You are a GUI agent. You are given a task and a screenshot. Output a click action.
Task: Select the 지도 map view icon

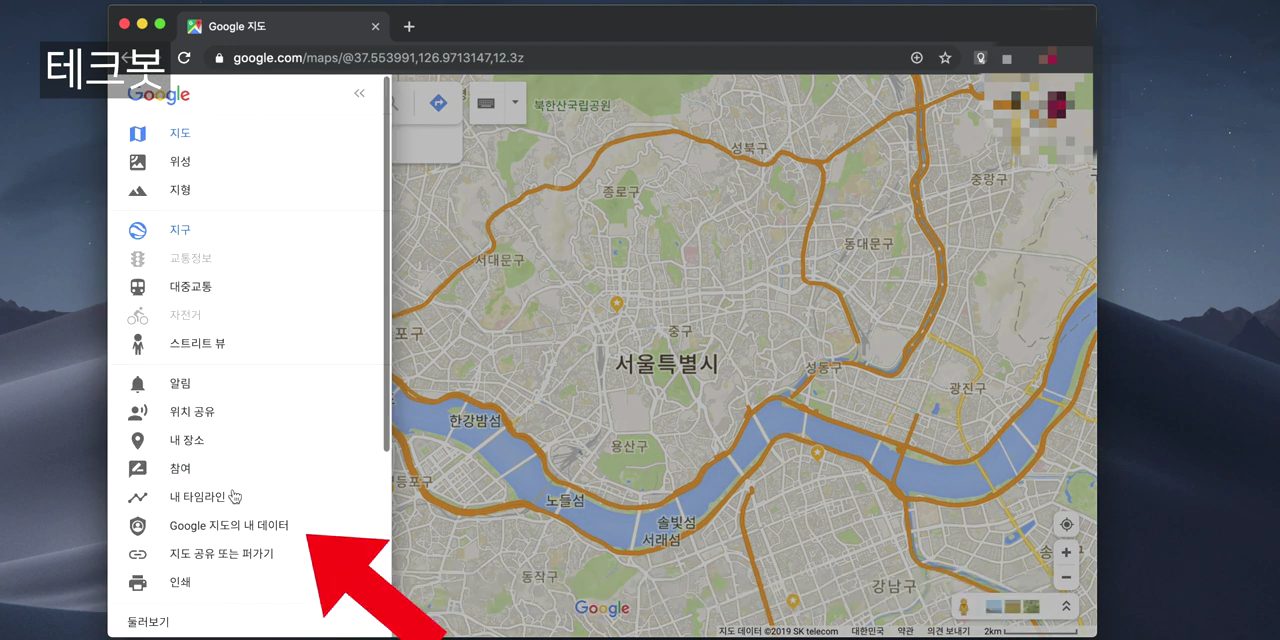(138, 134)
